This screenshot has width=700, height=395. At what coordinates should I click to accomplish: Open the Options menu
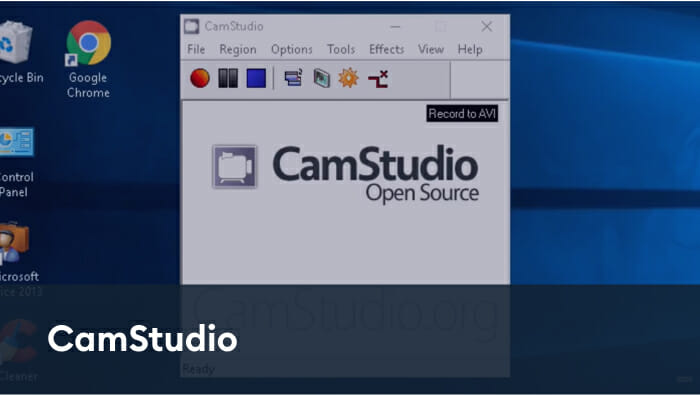coord(292,49)
